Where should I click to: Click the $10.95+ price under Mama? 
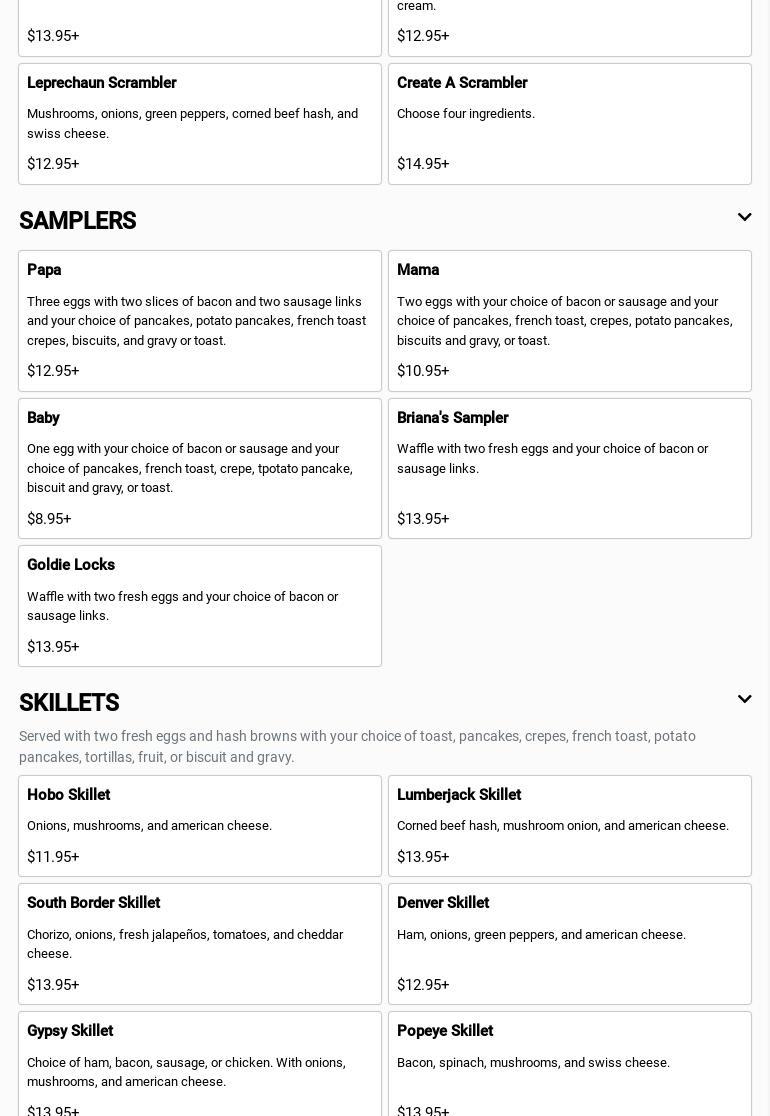[x=423, y=371]
